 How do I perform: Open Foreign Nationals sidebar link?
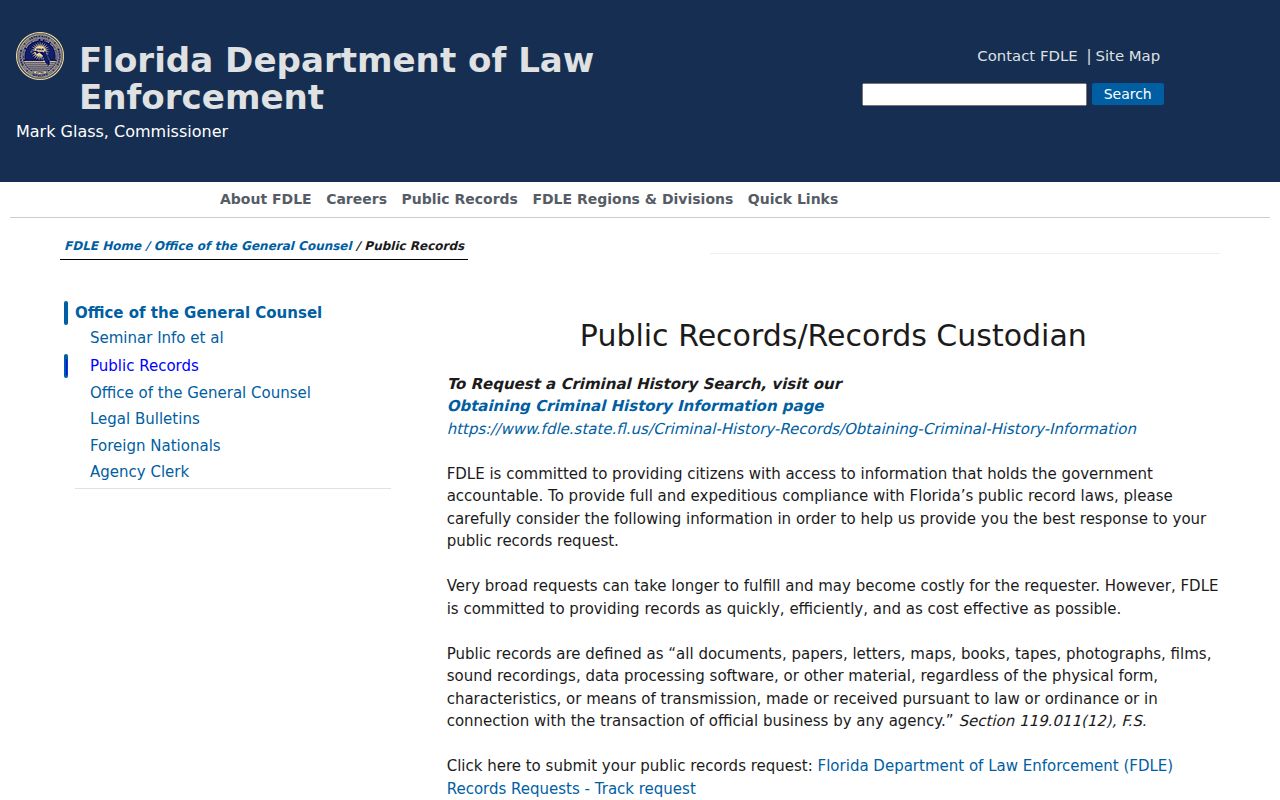[x=155, y=446]
